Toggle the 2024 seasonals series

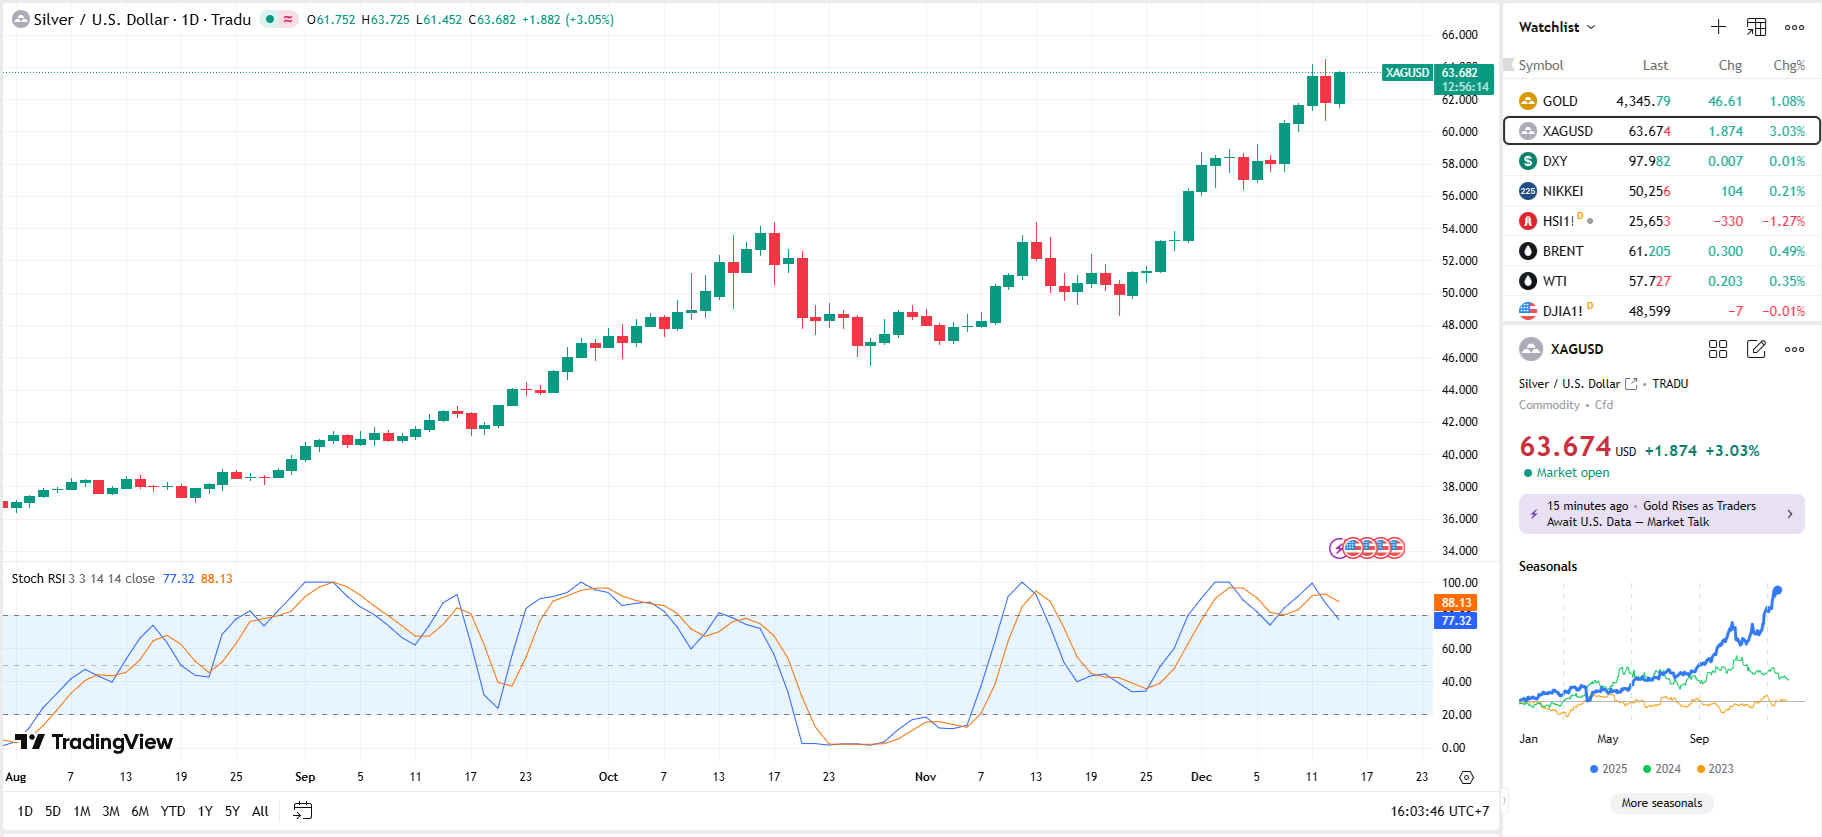(x=1661, y=769)
